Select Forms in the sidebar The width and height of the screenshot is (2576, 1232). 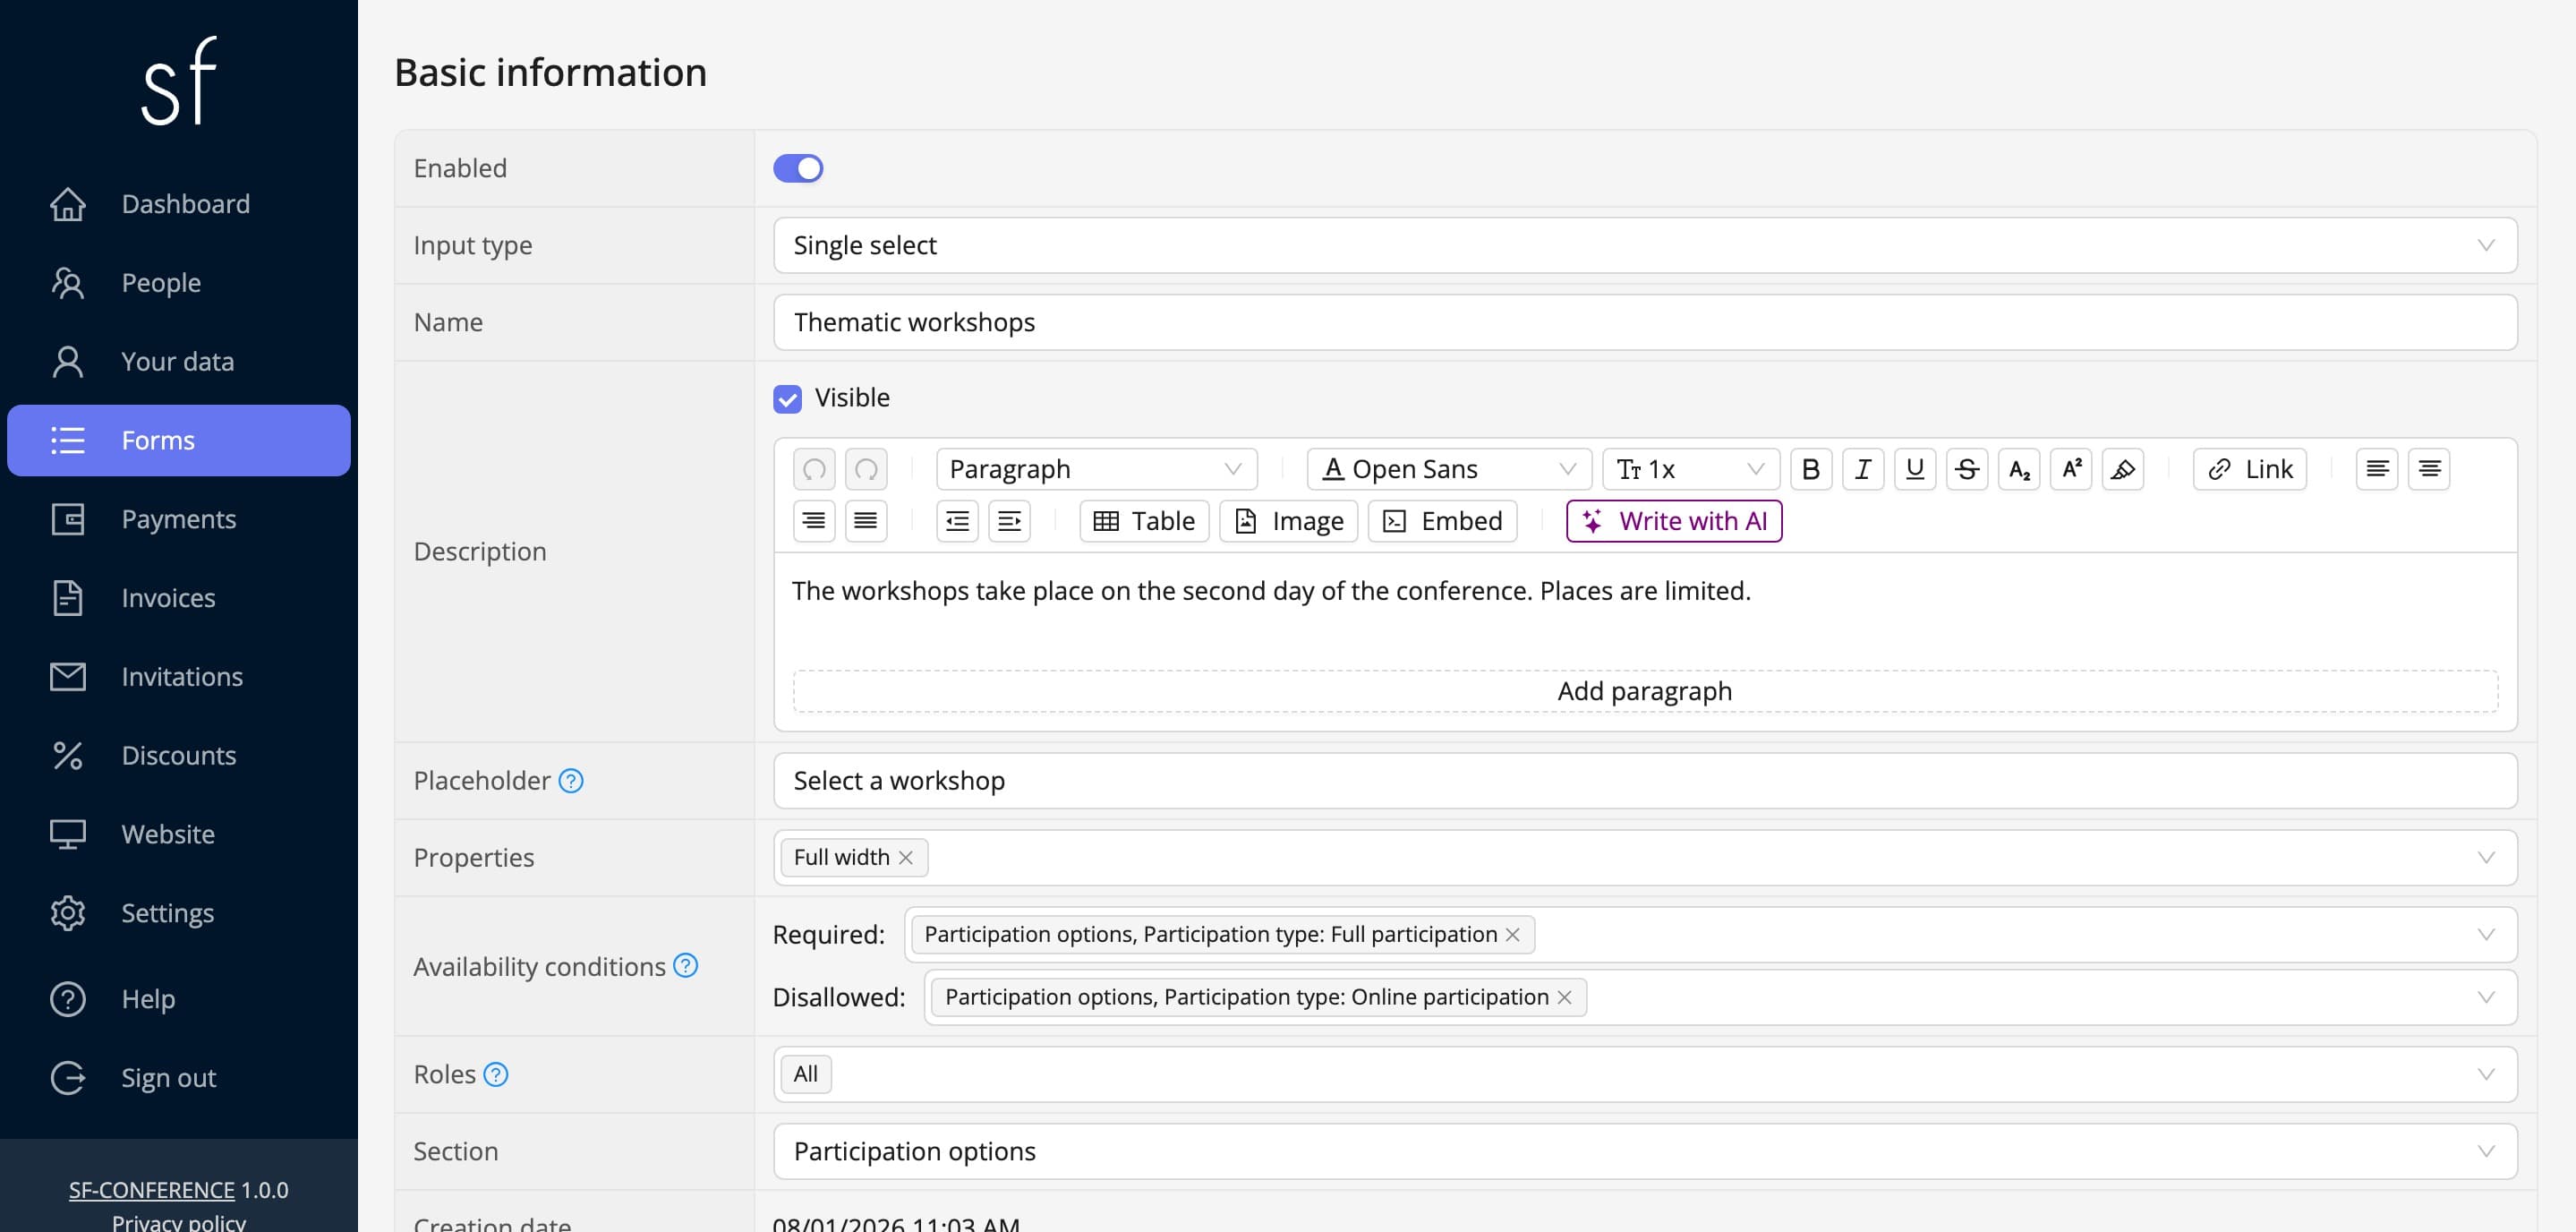coord(179,441)
